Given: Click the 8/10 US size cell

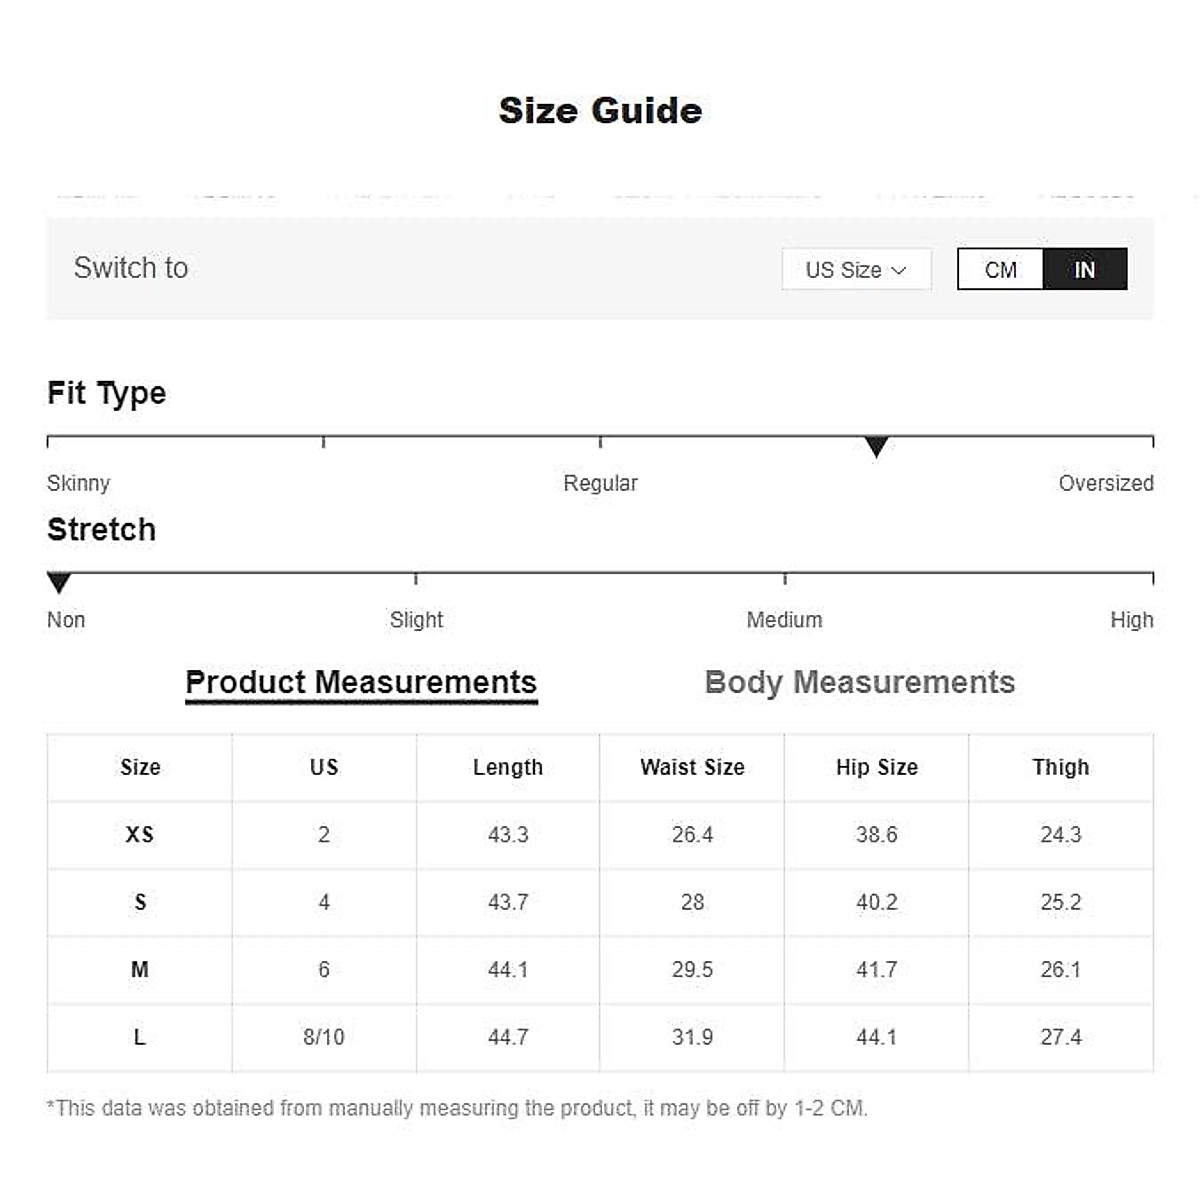Looking at the screenshot, I should pyautogui.click(x=324, y=1037).
